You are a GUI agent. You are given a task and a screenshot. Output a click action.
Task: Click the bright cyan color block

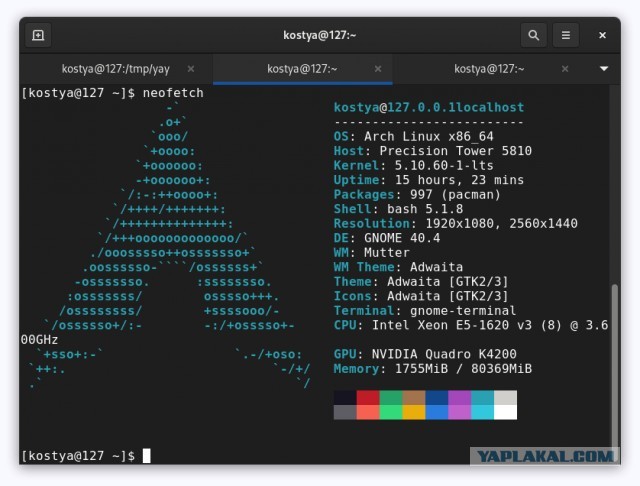tap(482, 412)
